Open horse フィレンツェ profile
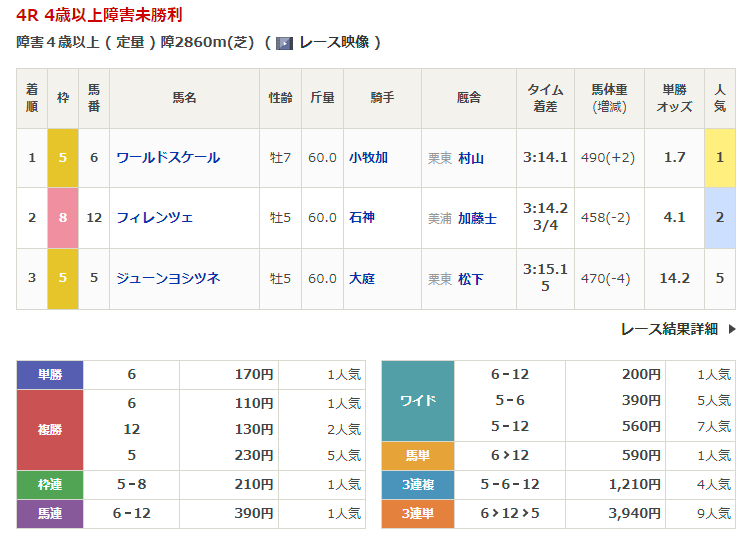Screen dimensions: 751x541 [x=154, y=217]
